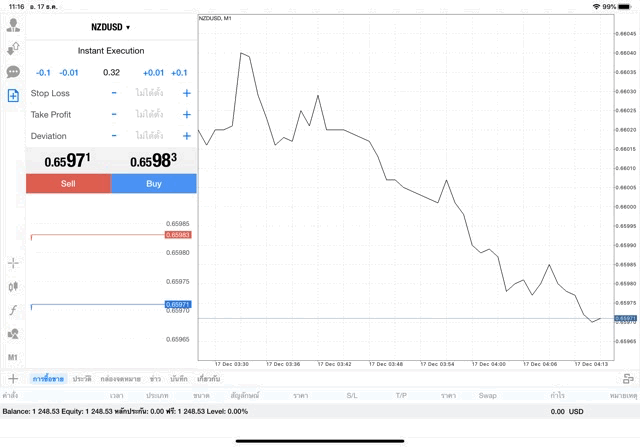Click the Sell button
The image size is (640, 447).
coord(68,184)
